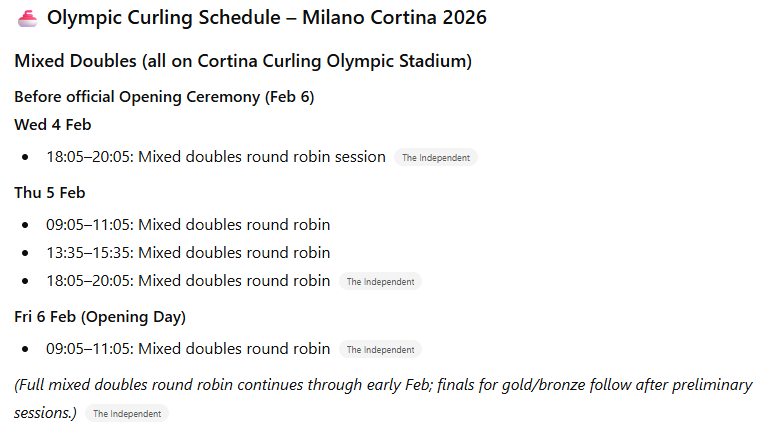Open The Independent chip beside Thursday 18:05 session
The width and height of the screenshot is (778, 431).
pyautogui.click(x=380, y=282)
